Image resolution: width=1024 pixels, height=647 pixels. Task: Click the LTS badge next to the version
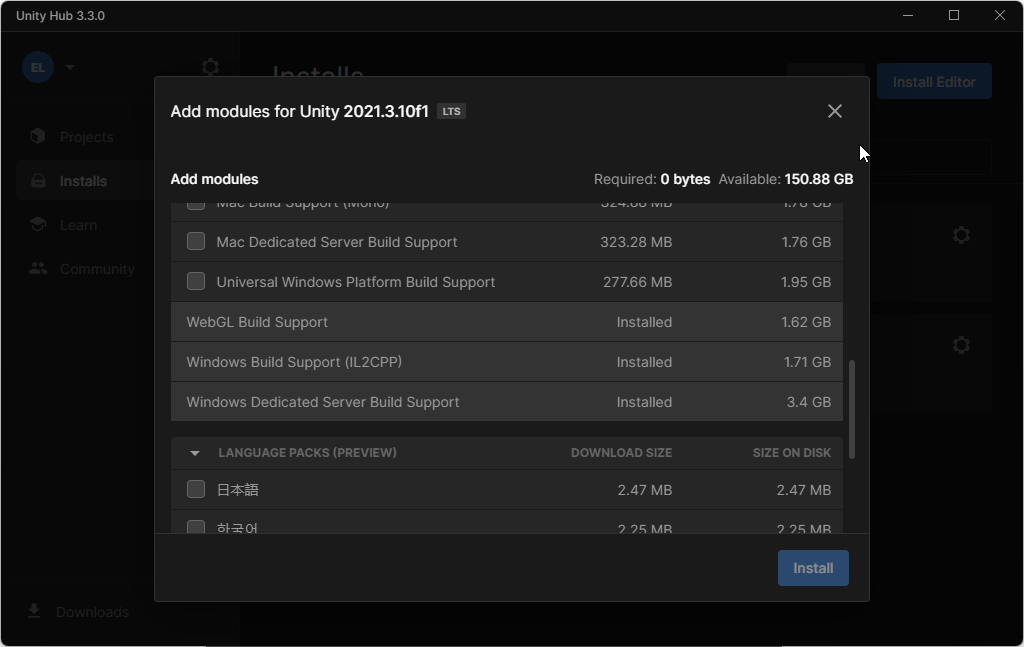tap(451, 111)
